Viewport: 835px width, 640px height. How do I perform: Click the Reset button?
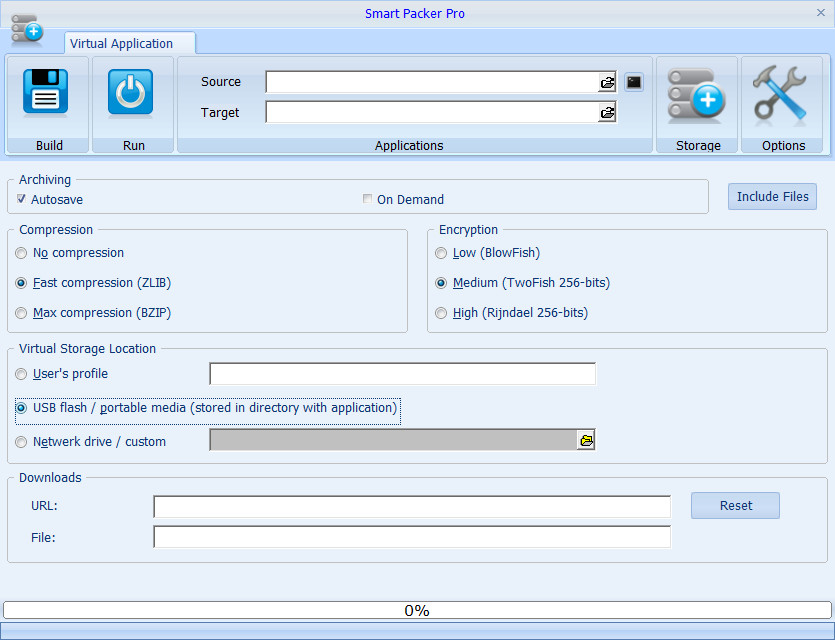tap(735, 505)
